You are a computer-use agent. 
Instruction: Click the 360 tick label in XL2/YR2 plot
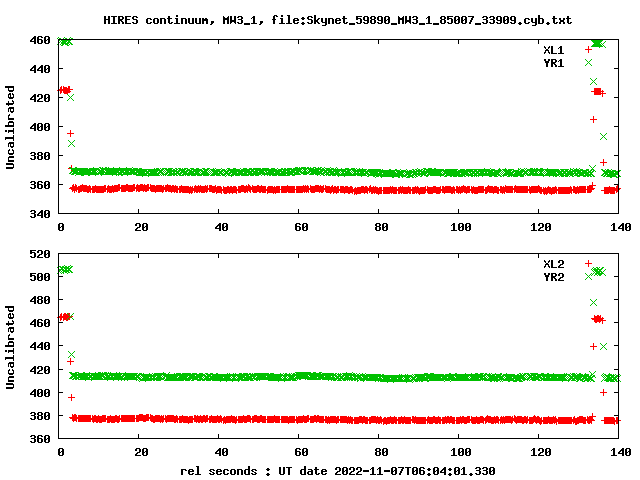click(x=40, y=439)
